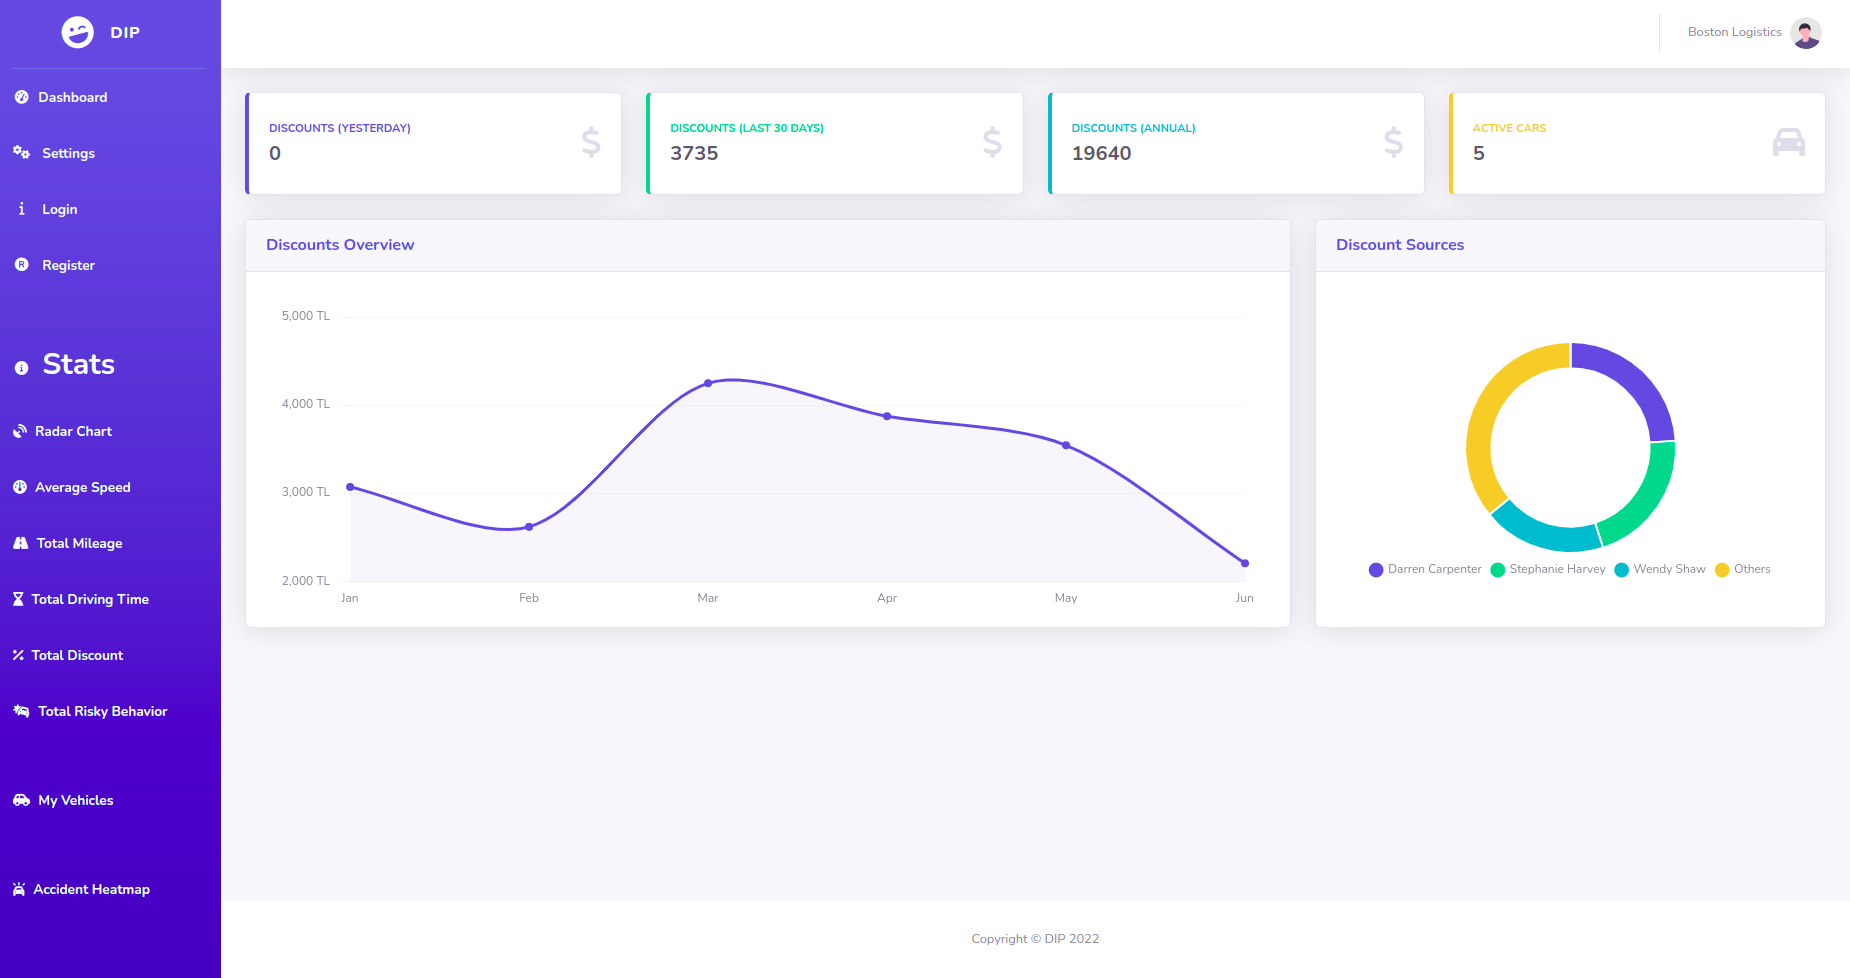Click the Mar data point on line chart
The height and width of the screenshot is (978, 1850).
coord(708,383)
